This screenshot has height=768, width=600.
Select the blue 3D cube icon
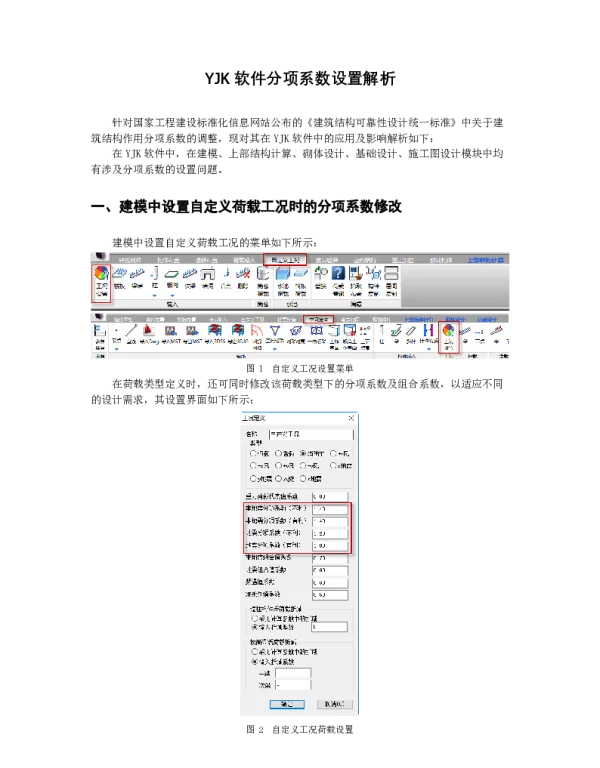click(283, 273)
